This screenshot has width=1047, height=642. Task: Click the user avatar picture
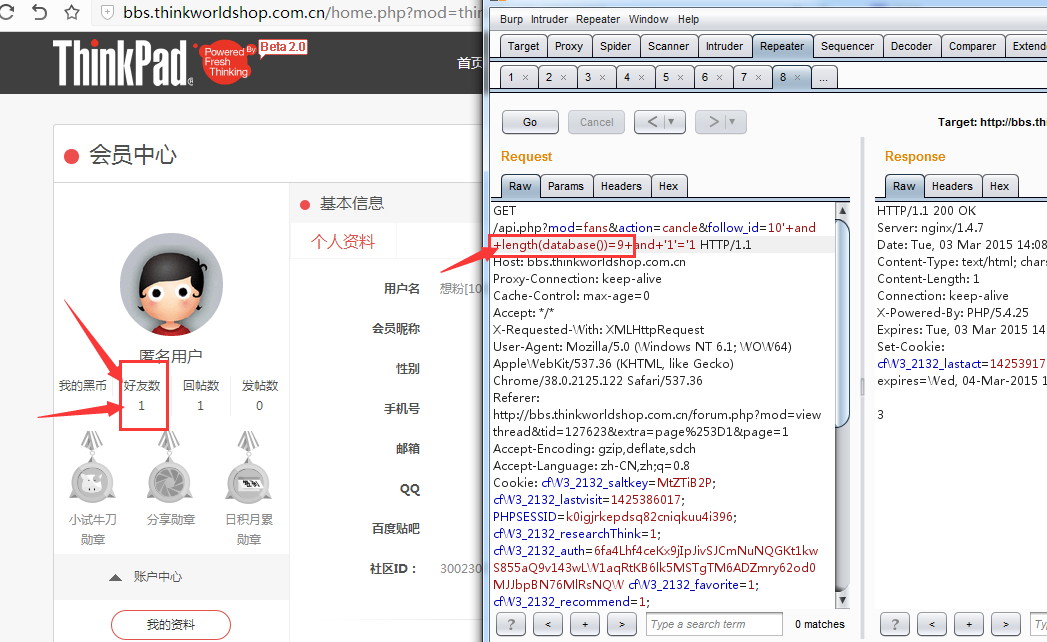(171, 284)
